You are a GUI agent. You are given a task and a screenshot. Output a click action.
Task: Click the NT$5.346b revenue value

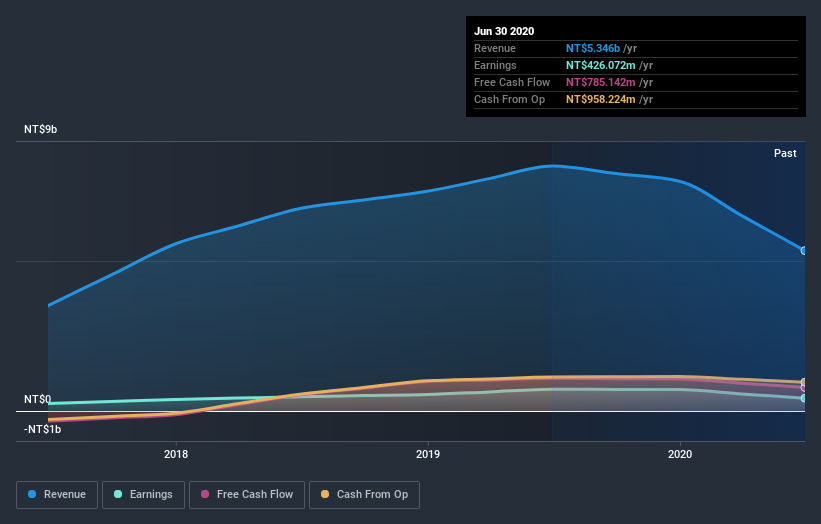click(593, 48)
